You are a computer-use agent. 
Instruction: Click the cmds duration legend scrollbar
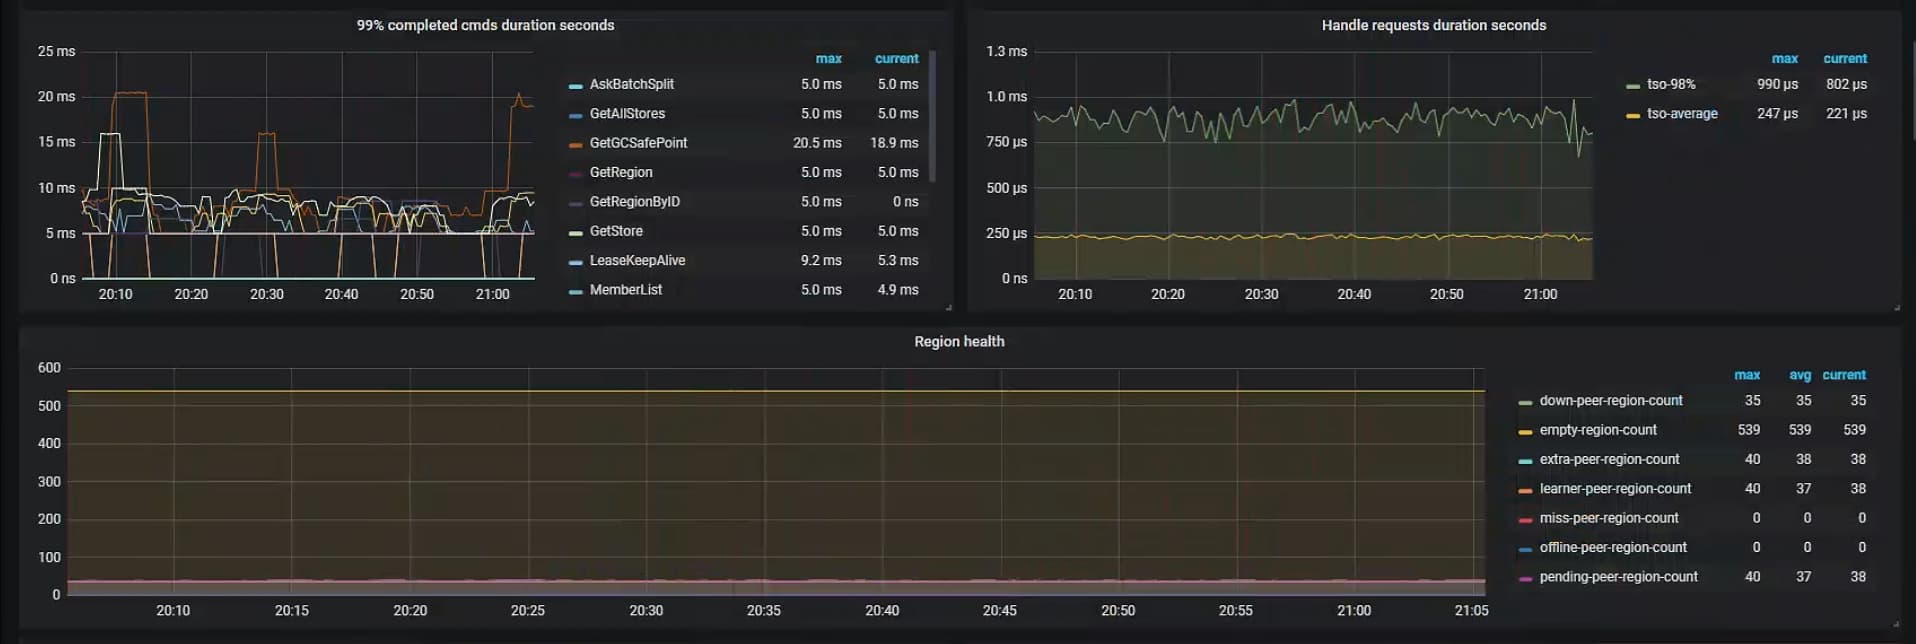pos(932,115)
